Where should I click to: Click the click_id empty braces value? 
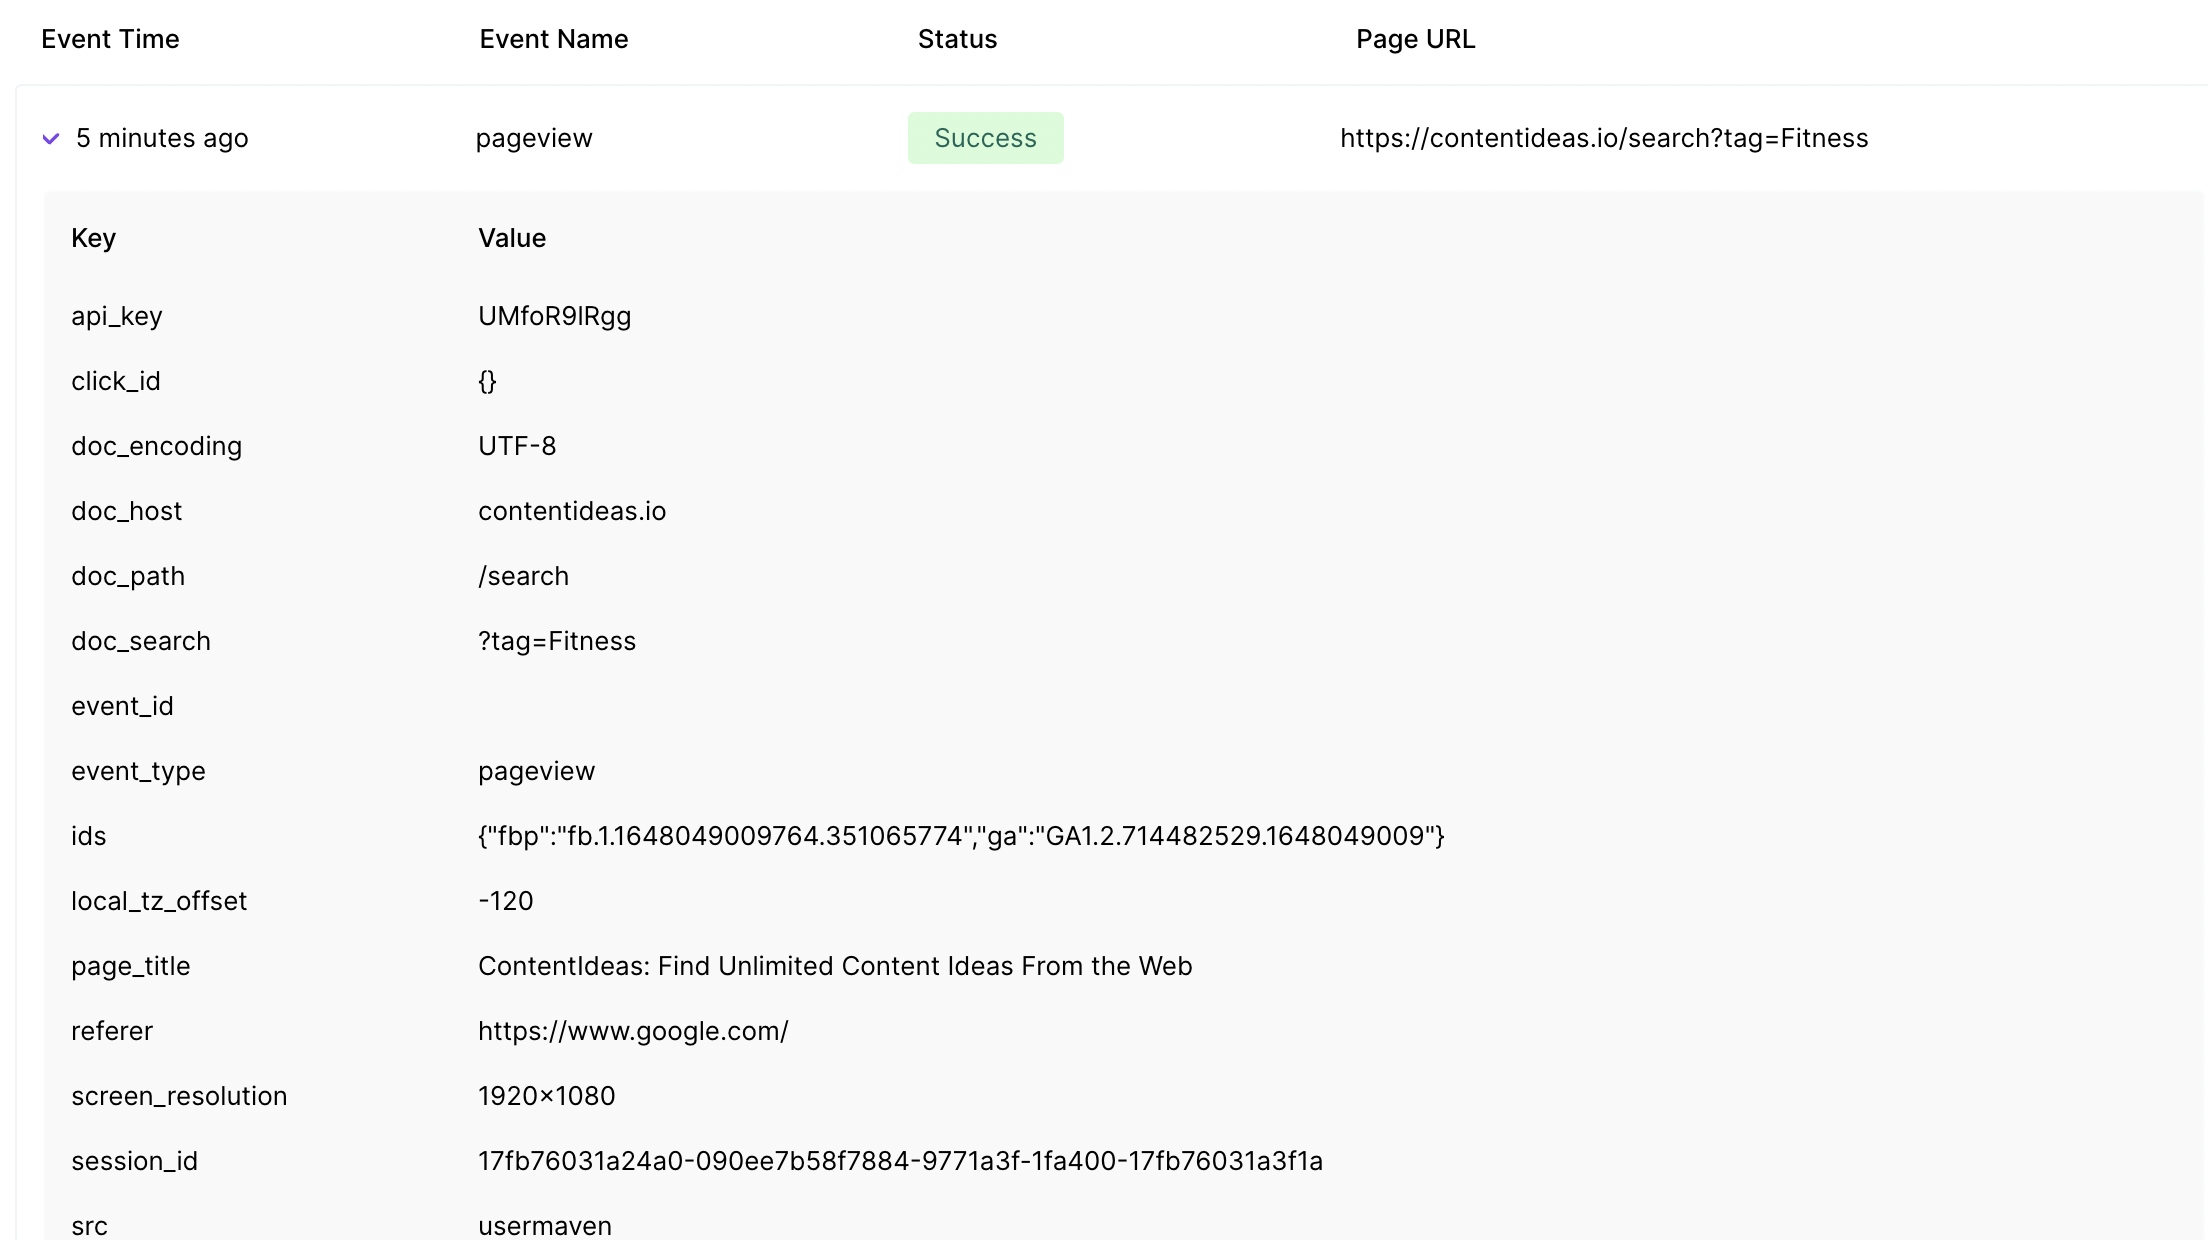point(487,381)
